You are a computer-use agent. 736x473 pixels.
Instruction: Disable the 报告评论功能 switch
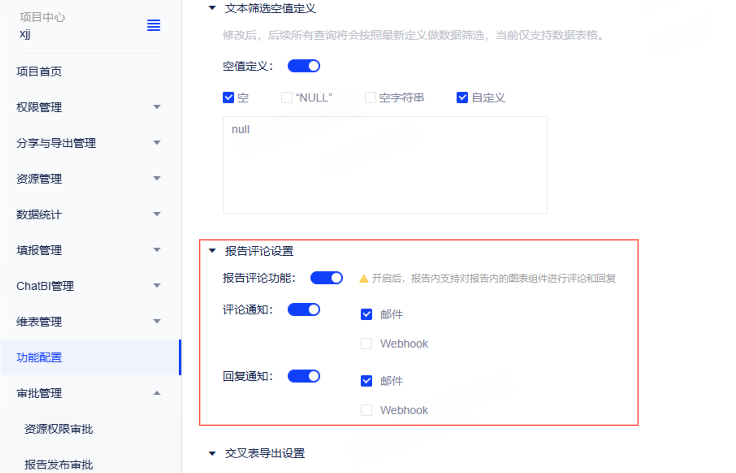326,277
